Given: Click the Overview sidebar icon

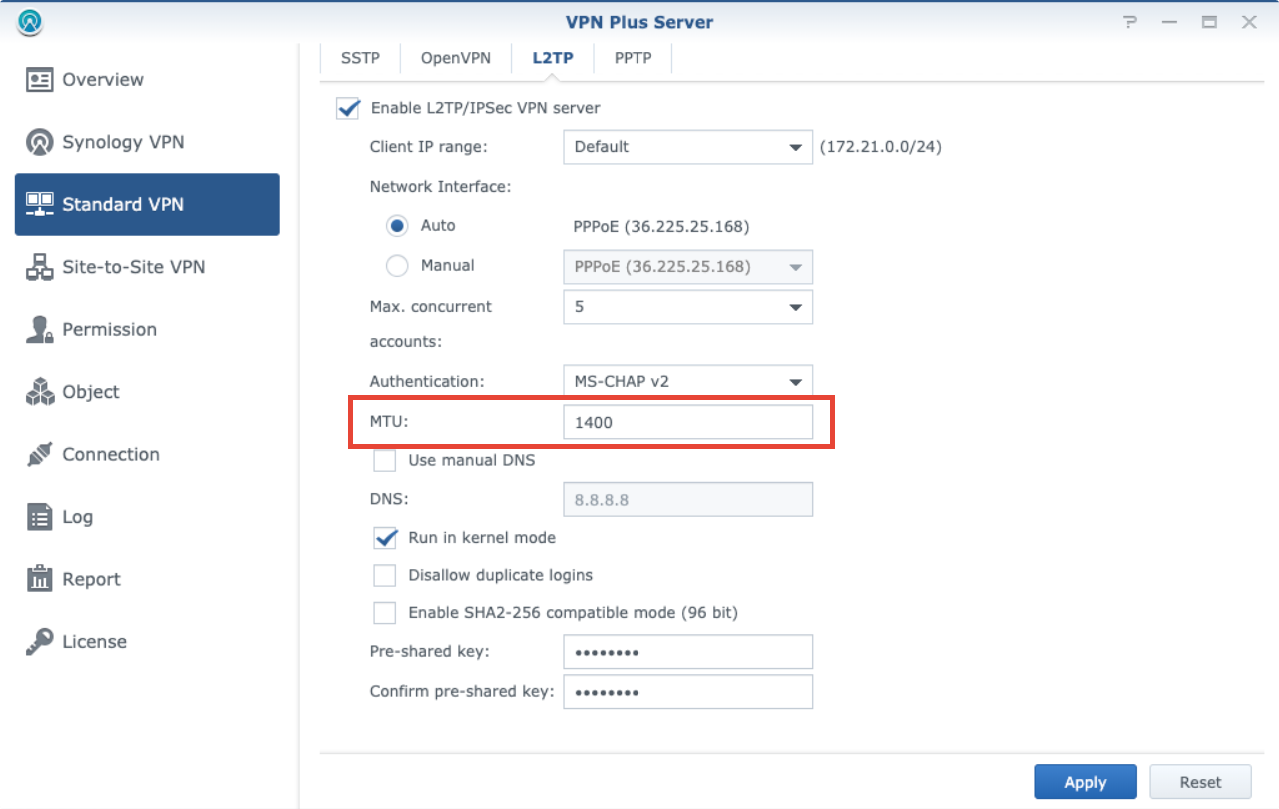Looking at the screenshot, I should [x=39, y=80].
